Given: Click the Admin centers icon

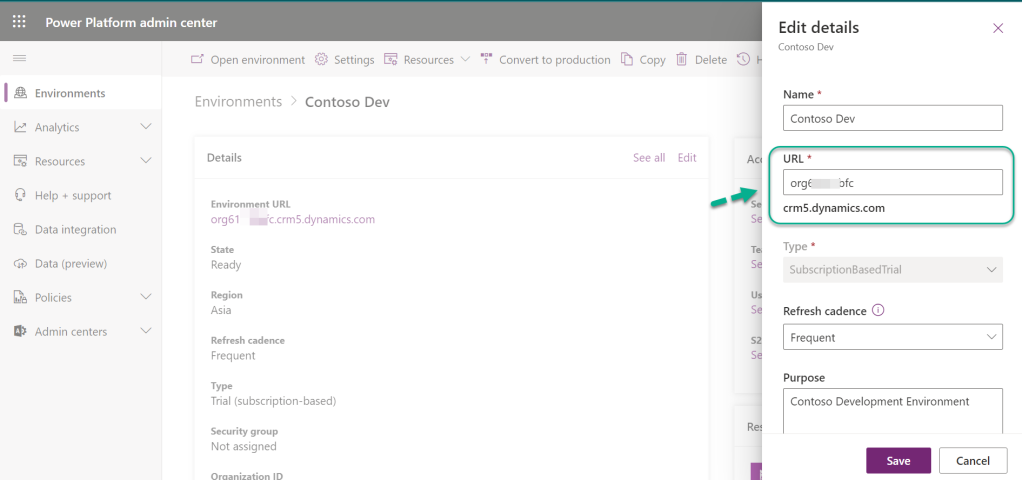Looking at the screenshot, I should click(21, 331).
